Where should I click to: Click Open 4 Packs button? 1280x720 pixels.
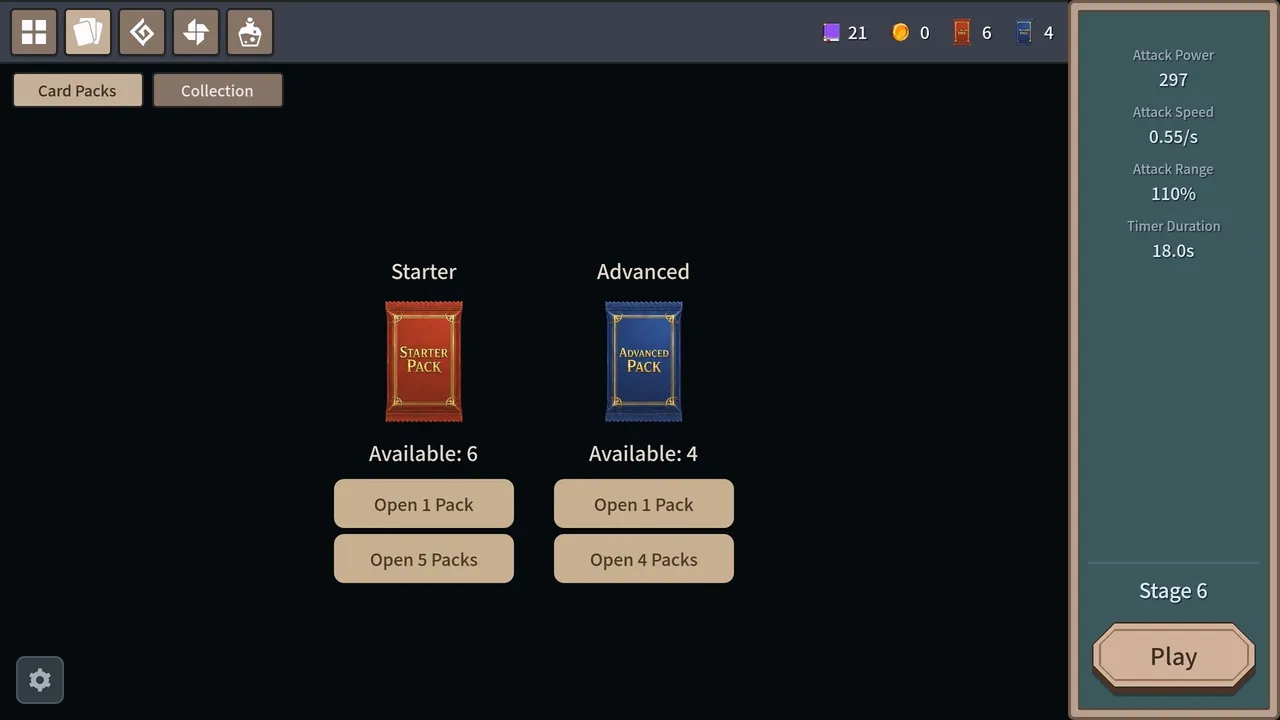[644, 559]
